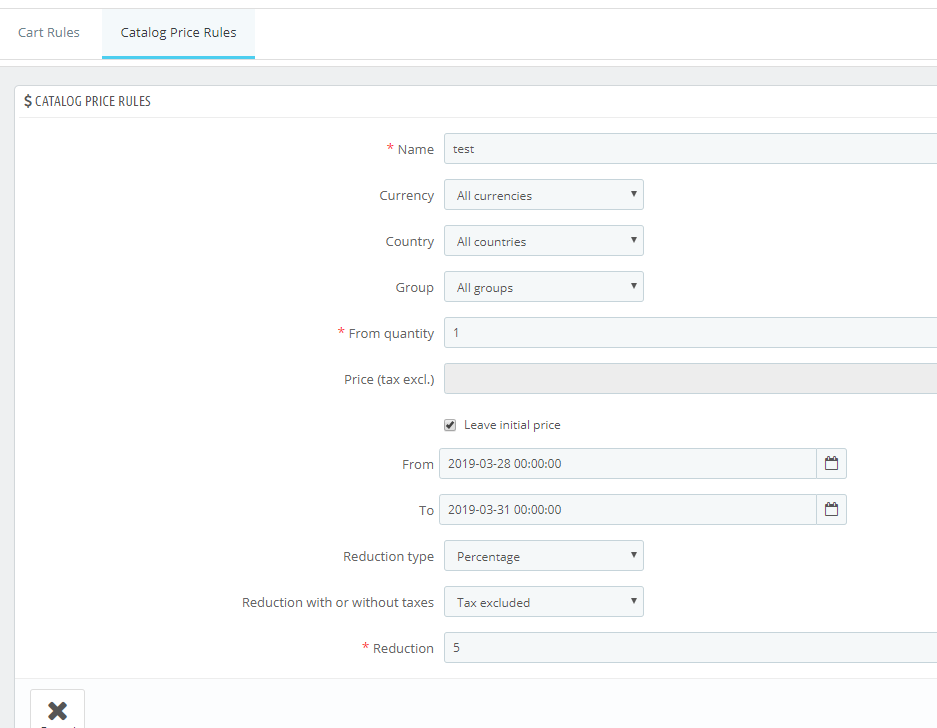Open the Group dropdown

tap(543, 287)
